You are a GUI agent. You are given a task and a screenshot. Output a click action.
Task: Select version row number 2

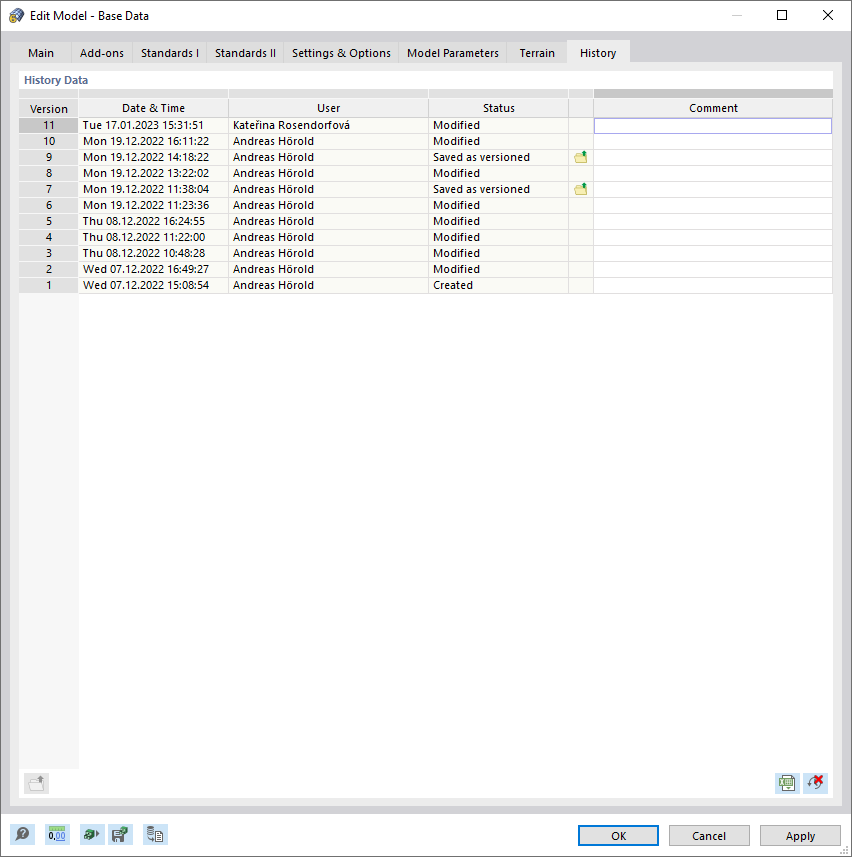point(49,269)
